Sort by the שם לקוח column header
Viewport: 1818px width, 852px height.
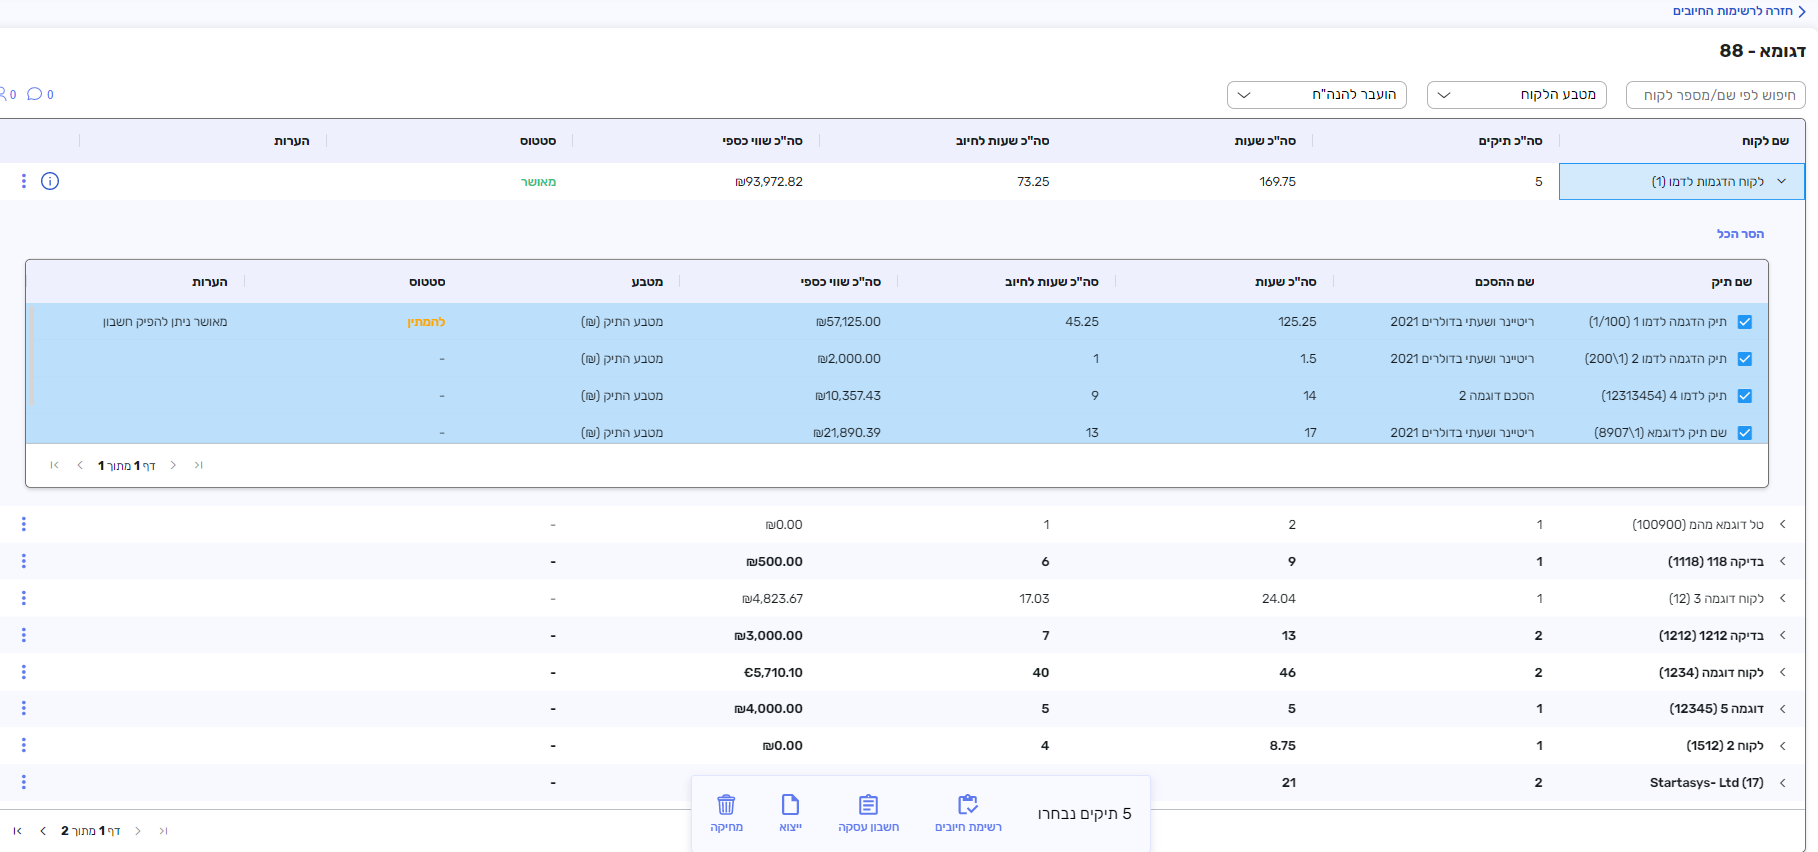click(x=1765, y=141)
